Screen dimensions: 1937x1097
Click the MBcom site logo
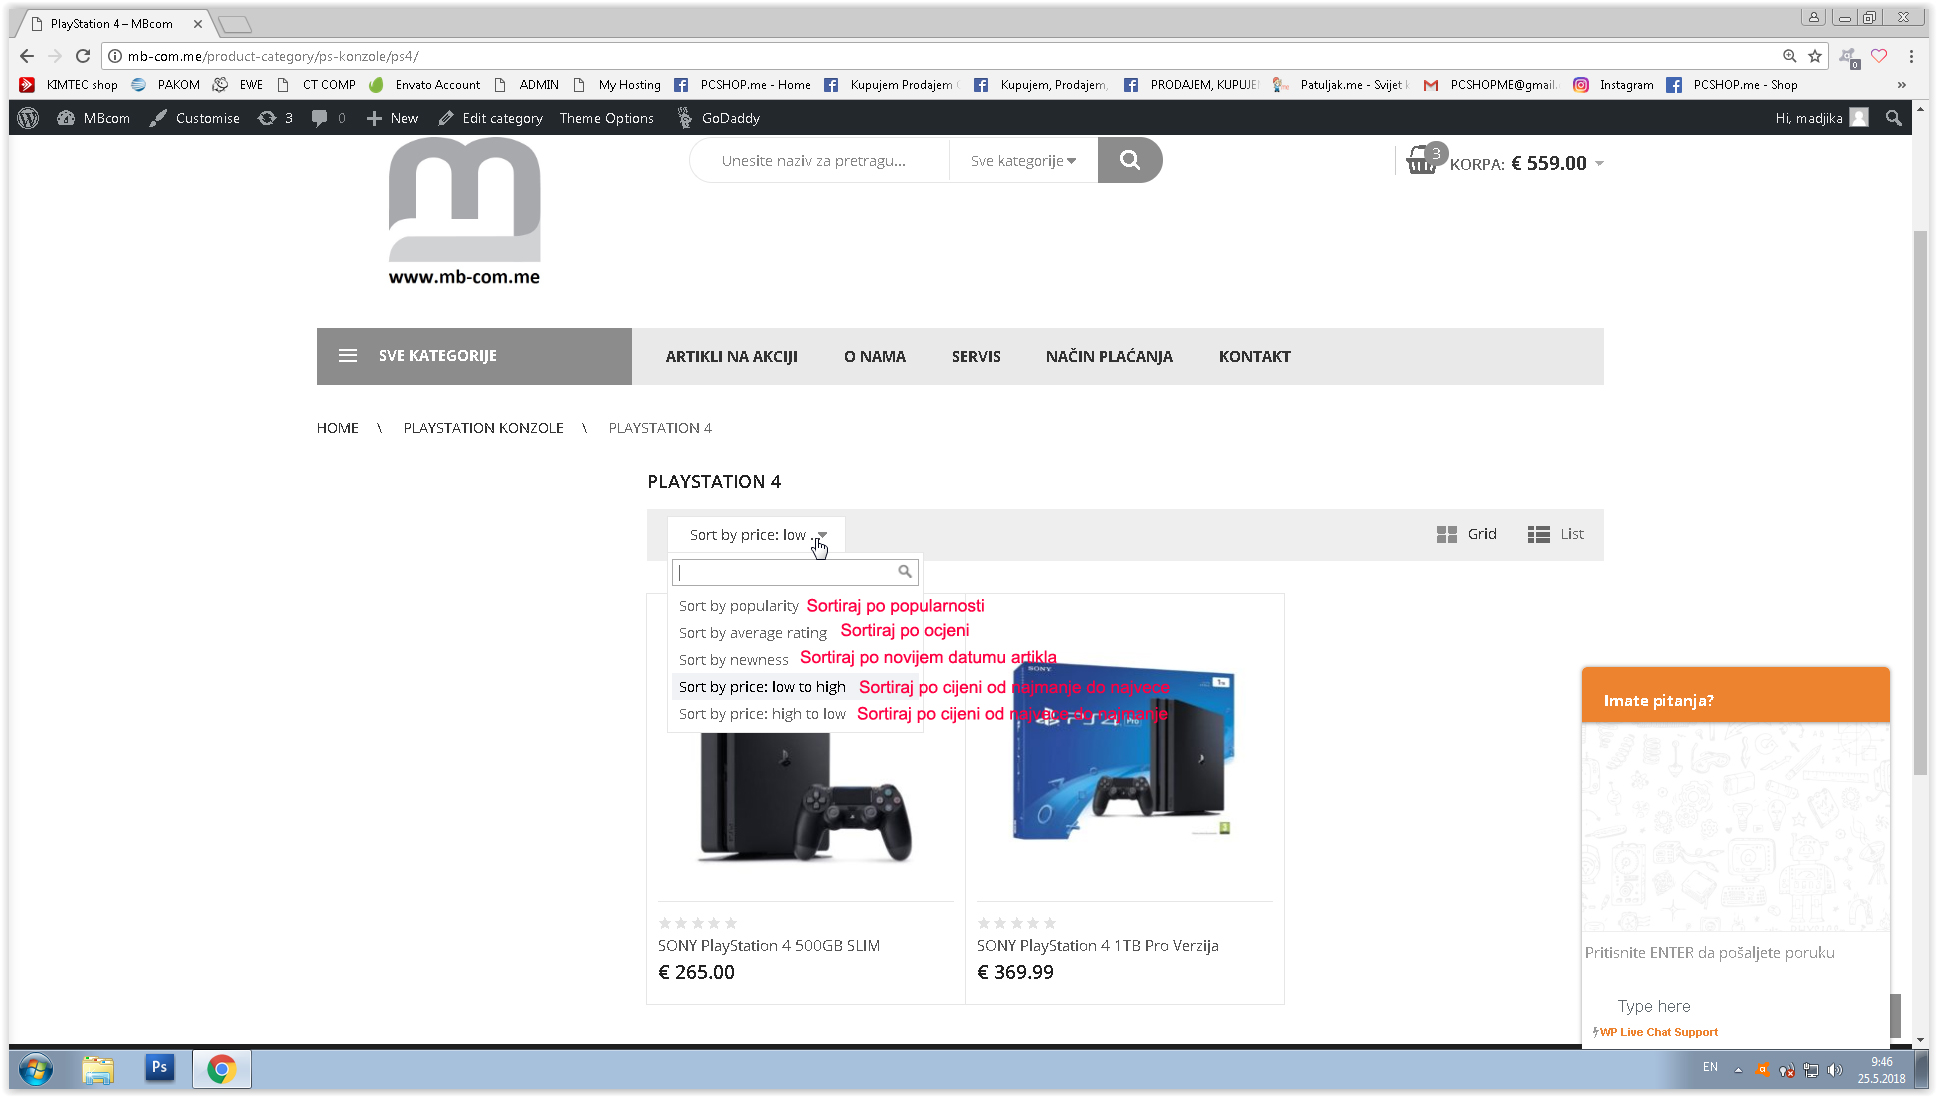click(464, 211)
